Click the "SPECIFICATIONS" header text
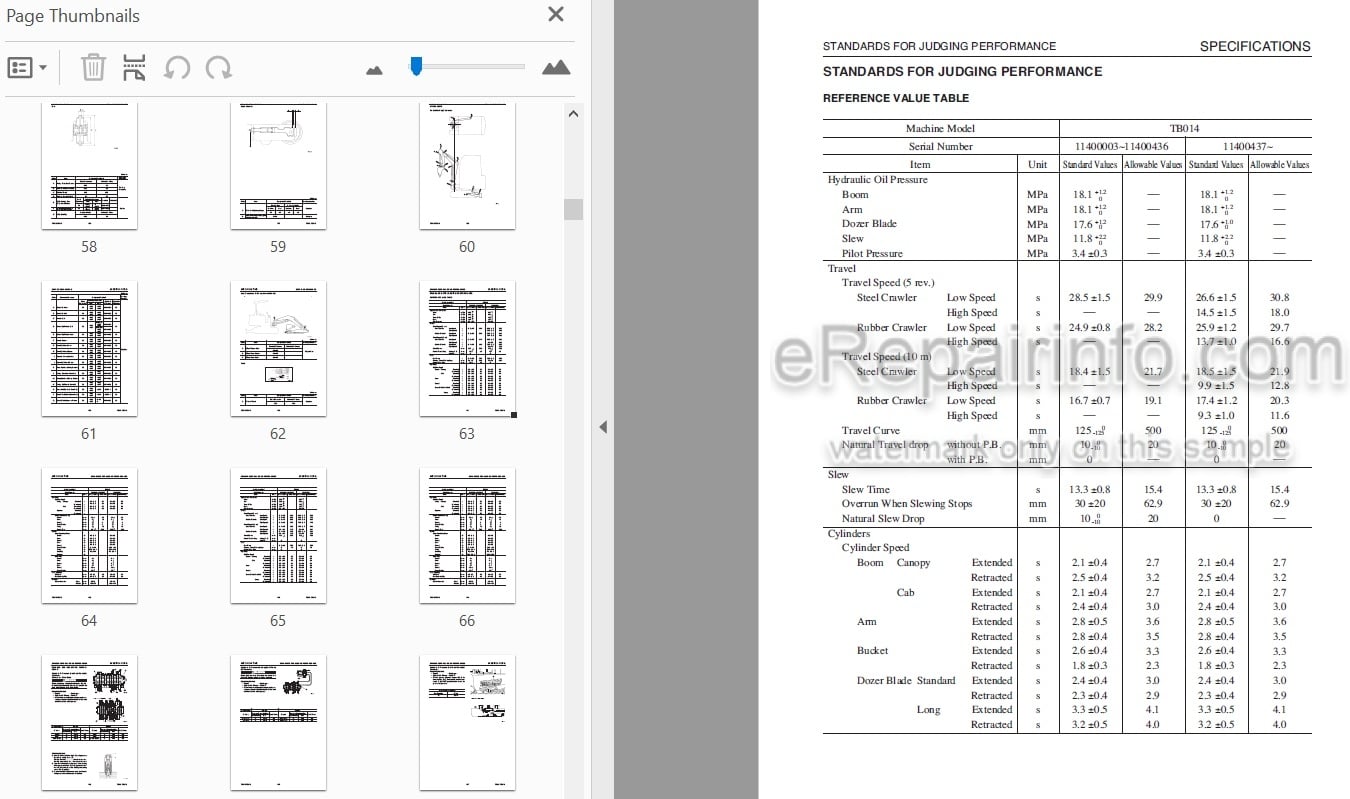The height and width of the screenshot is (799, 1350). click(x=1255, y=46)
